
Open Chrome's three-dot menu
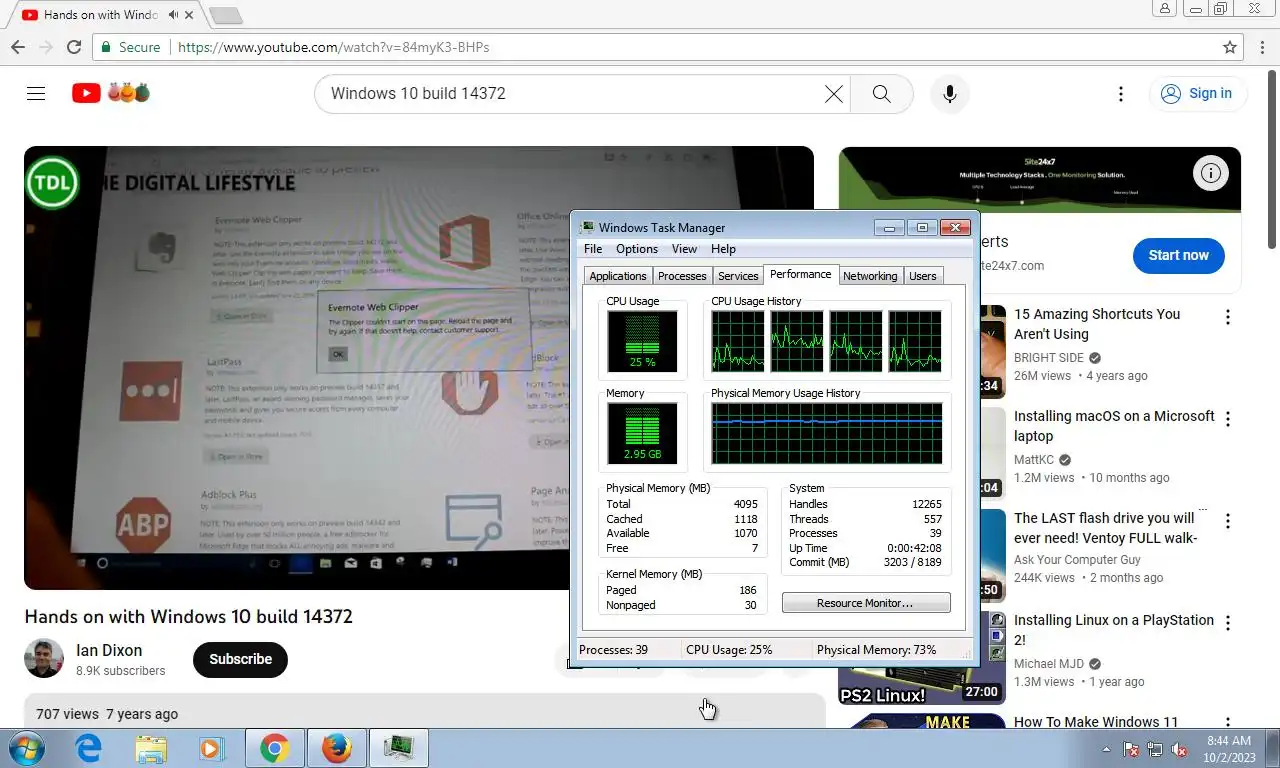click(1262, 47)
